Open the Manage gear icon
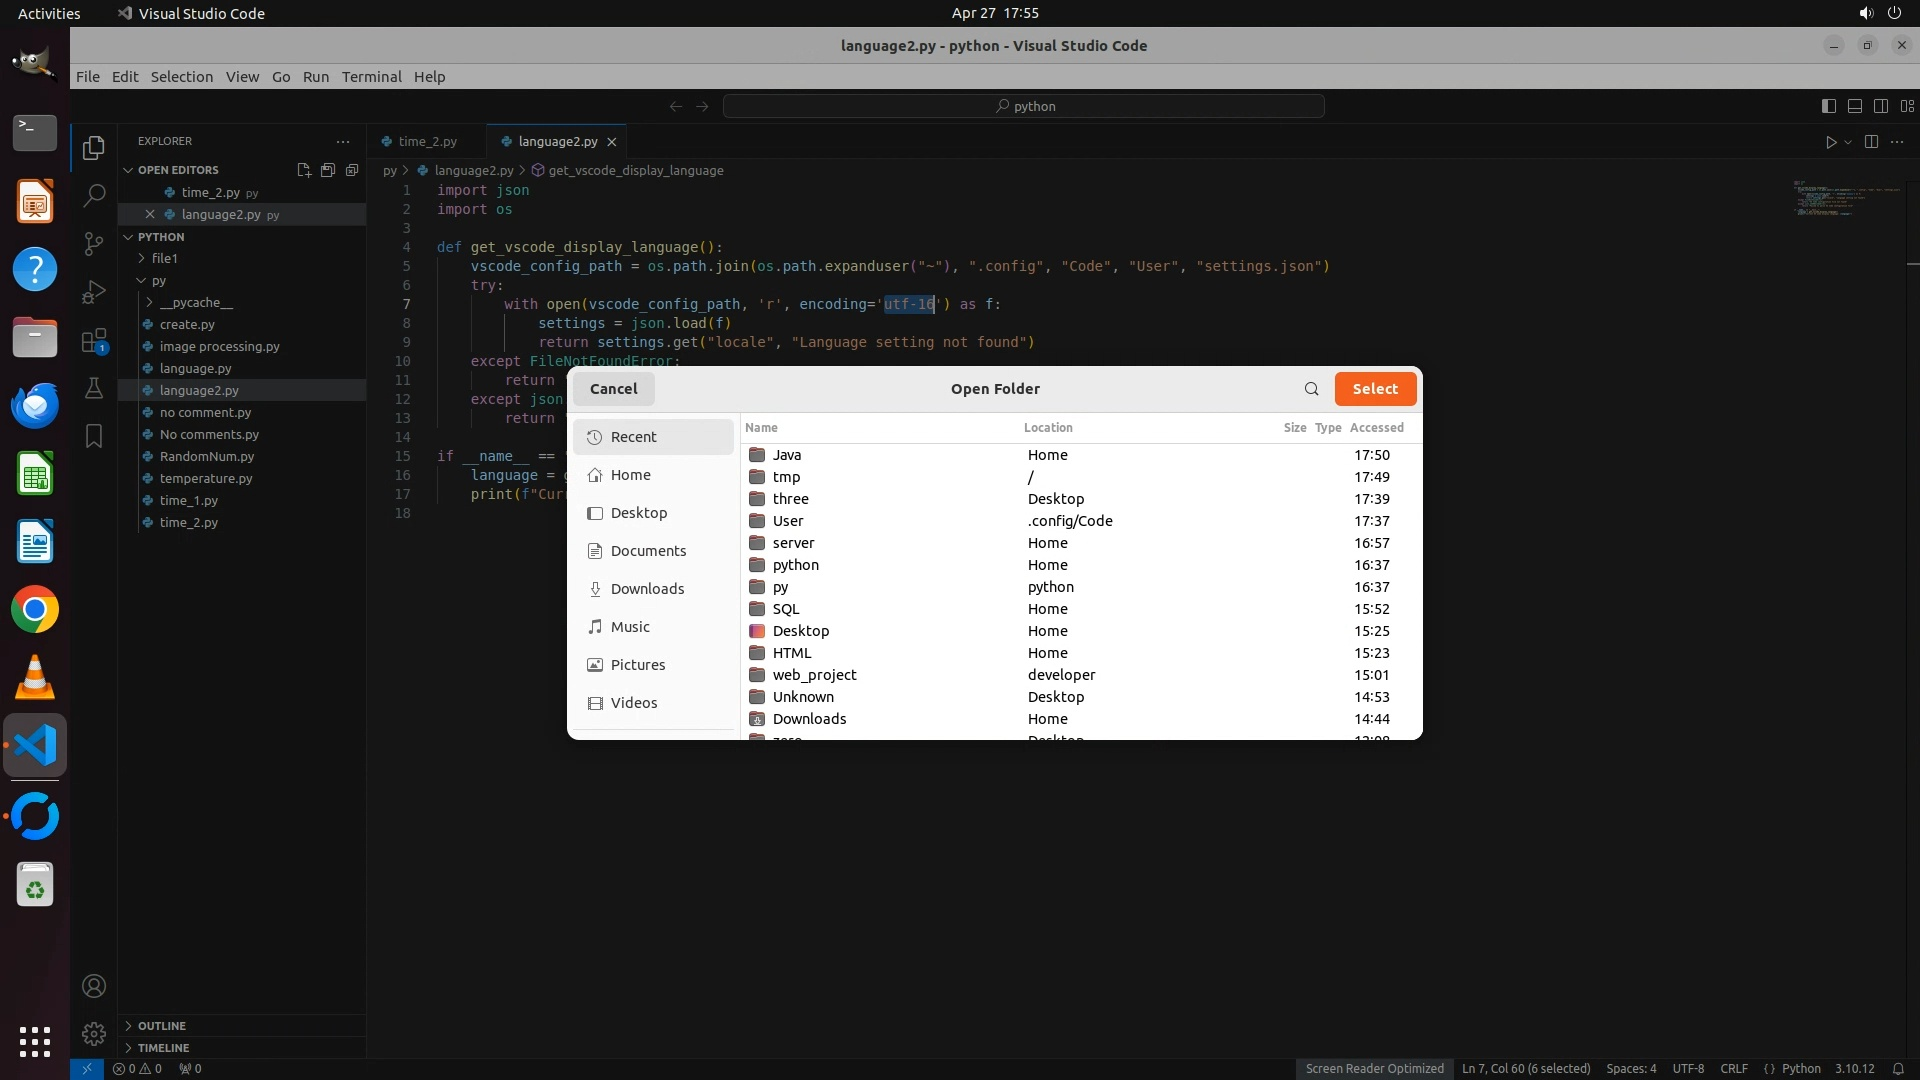This screenshot has height=1080, width=1920. (x=94, y=1033)
